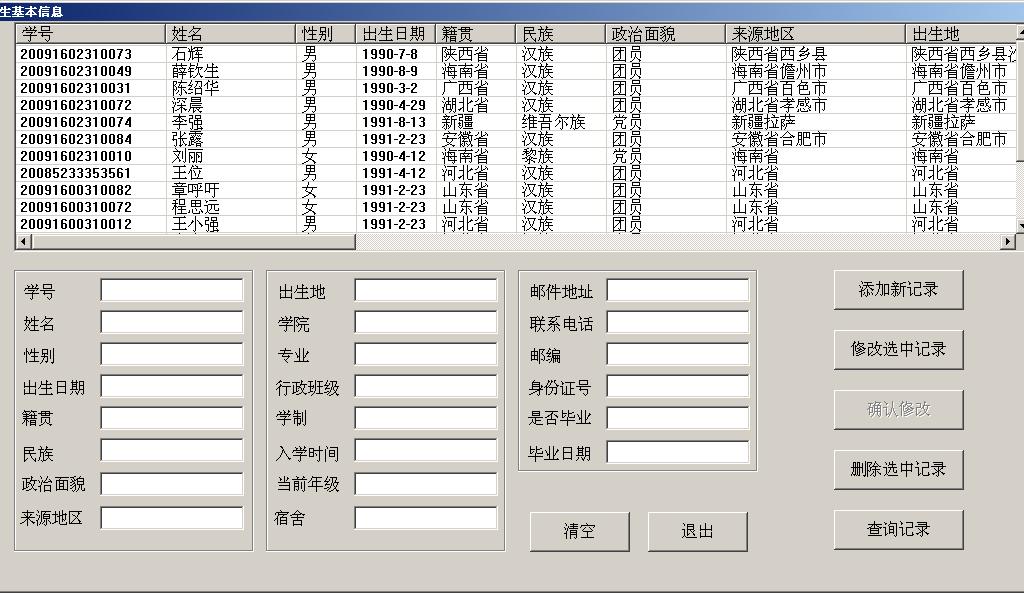Click the 政治面貌 column header
Screen dimensions: 1024x593
pyautogui.click(x=667, y=34)
